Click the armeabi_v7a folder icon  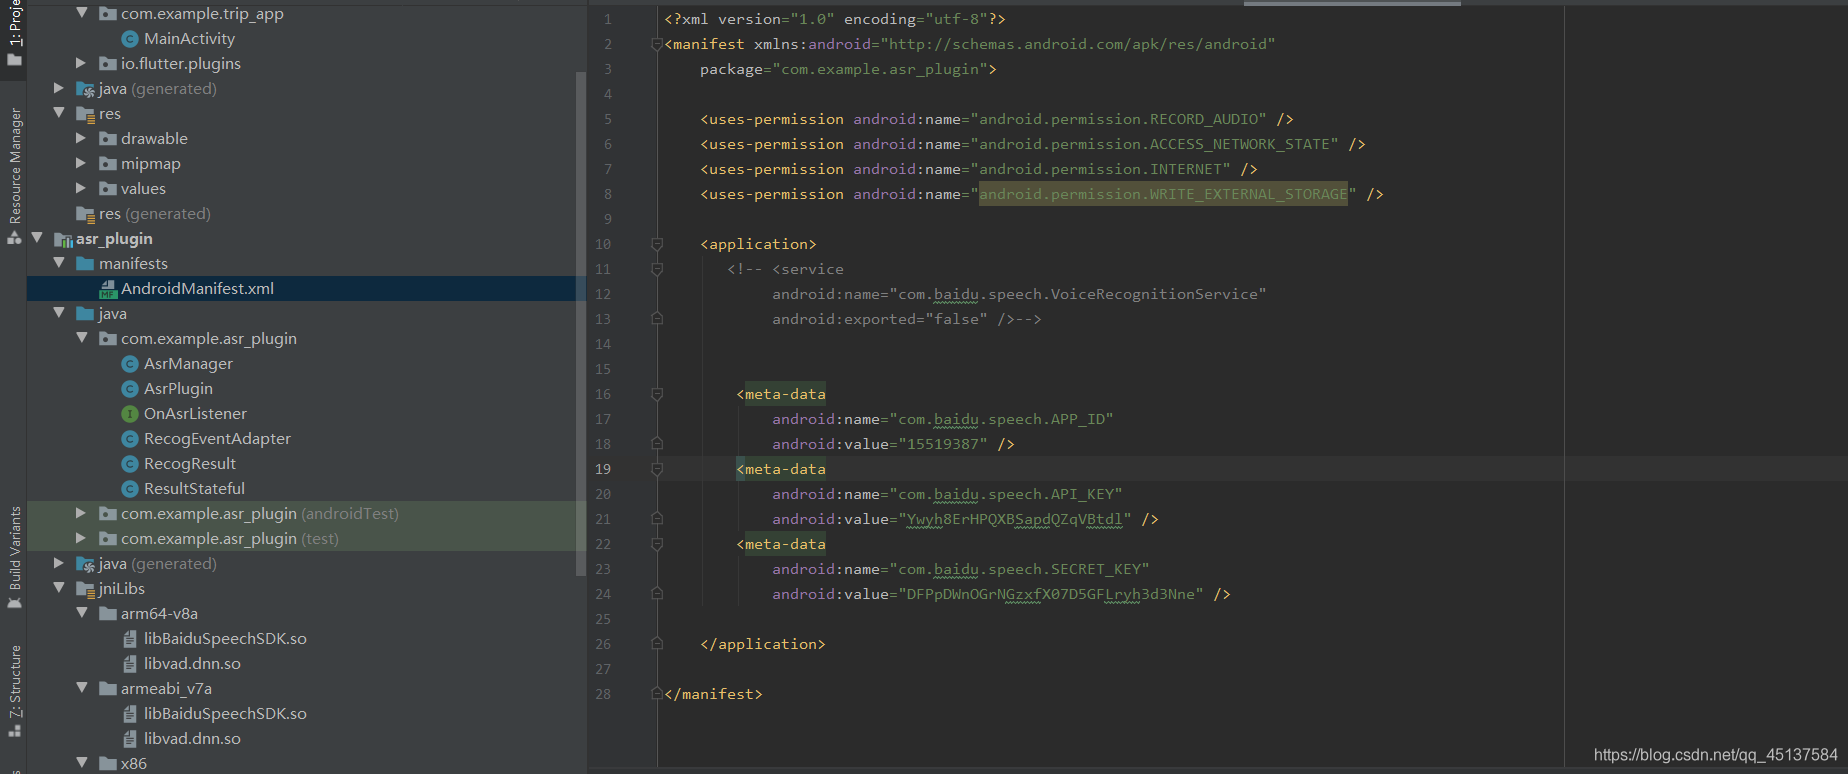tap(108, 689)
